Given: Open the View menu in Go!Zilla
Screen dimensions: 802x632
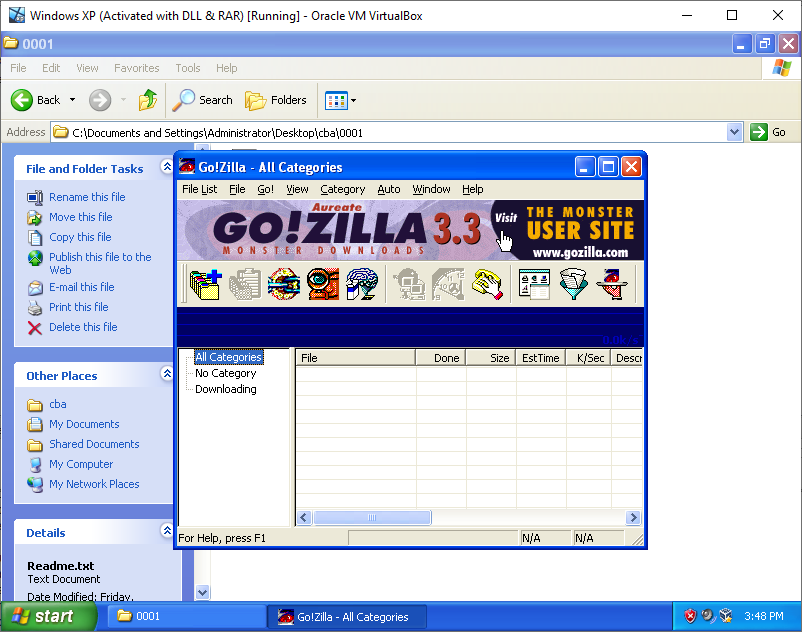Looking at the screenshot, I should click(x=297, y=189).
